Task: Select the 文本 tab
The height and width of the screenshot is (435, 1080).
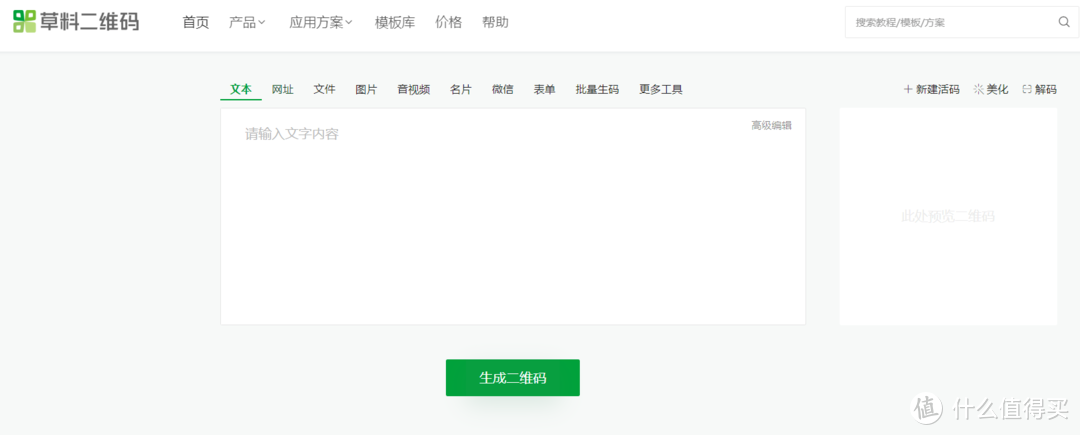Action: point(241,89)
